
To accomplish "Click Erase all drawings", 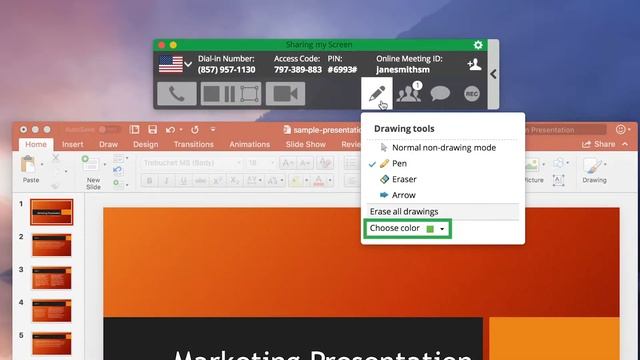I will [443, 211].
